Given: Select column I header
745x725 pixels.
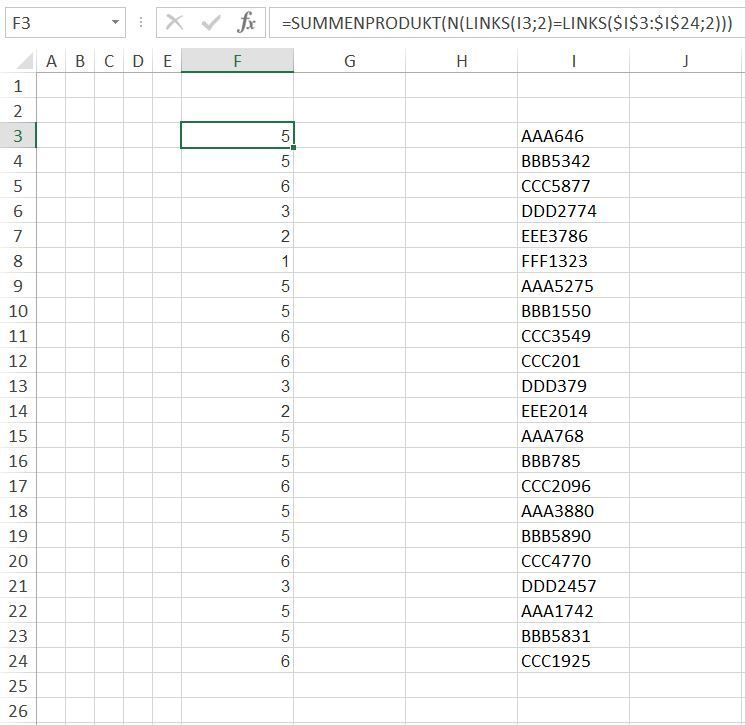Looking at the screenshot, I should click(x=573, y=61).
